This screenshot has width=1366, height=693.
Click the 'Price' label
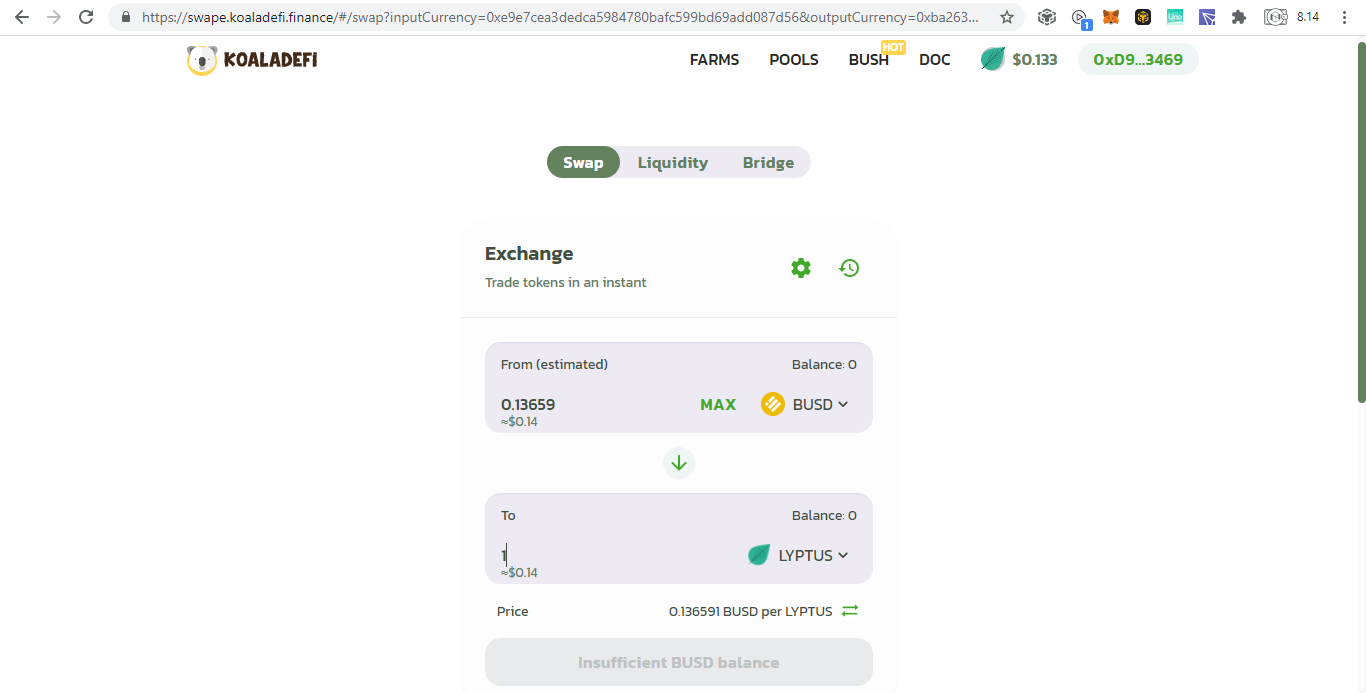[x=512, y=611]
